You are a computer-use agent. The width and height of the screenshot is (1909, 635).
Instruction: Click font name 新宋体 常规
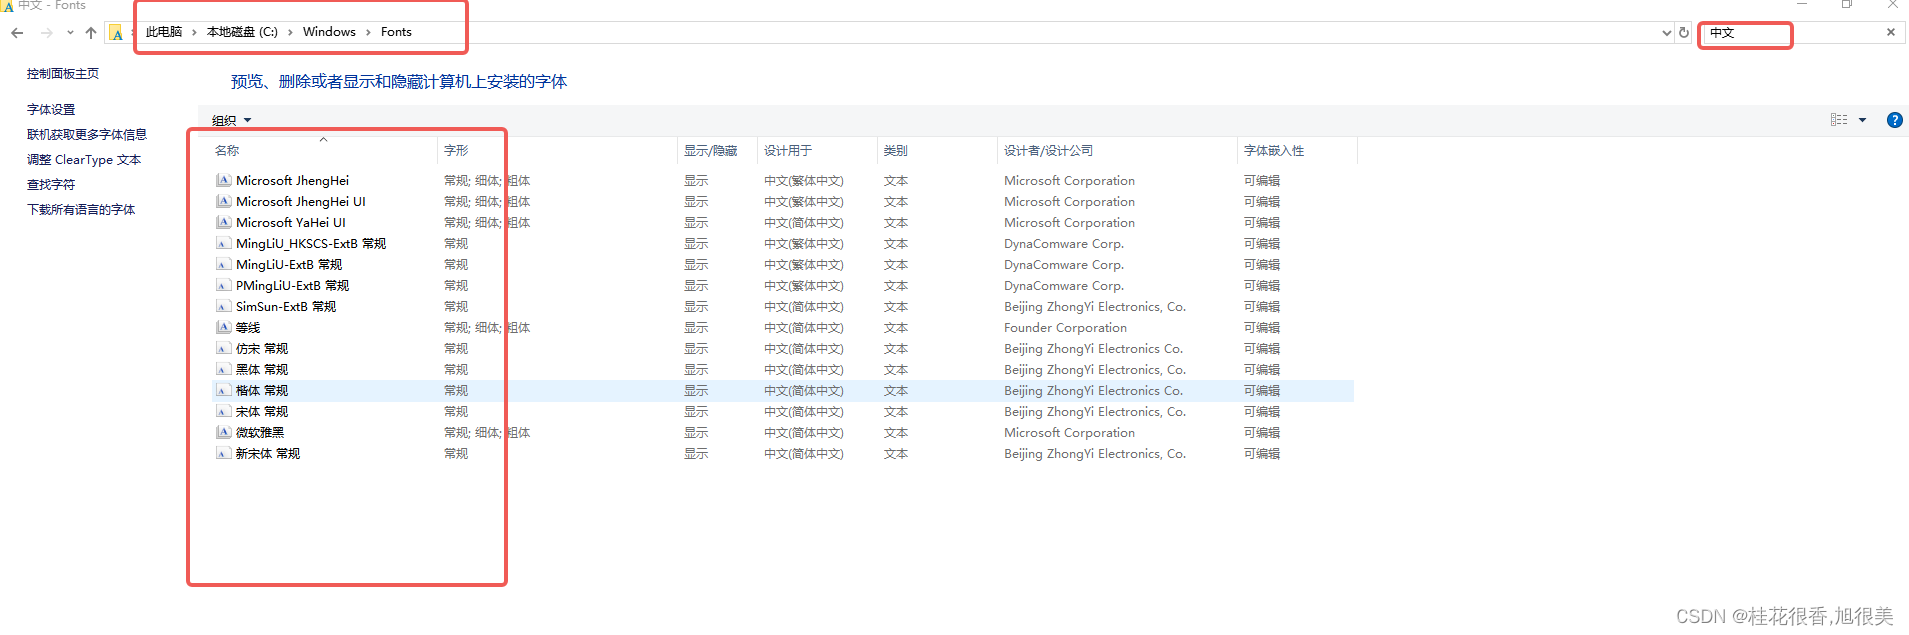(x=268, y=454)
